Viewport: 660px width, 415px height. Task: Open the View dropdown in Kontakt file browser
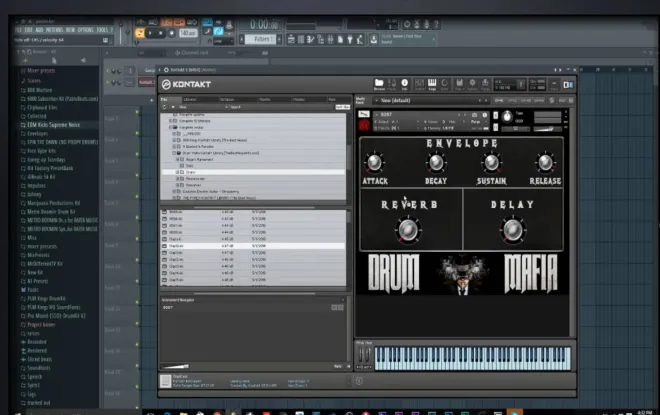pos(203,107)
